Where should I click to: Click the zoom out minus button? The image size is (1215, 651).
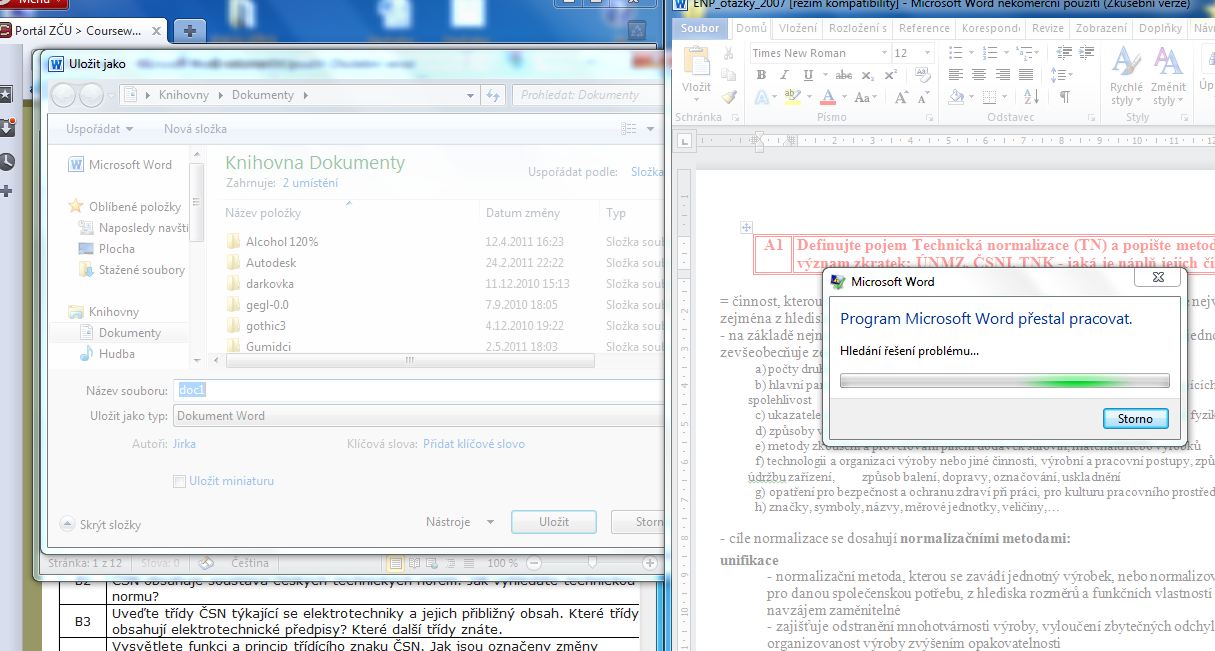(533, 563)
